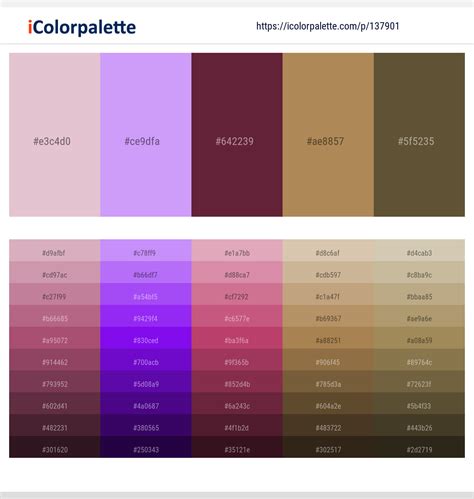Select the #ba3f6a raspberry shade
Viewport: 474px width, 499px height.
coord(237,338)
